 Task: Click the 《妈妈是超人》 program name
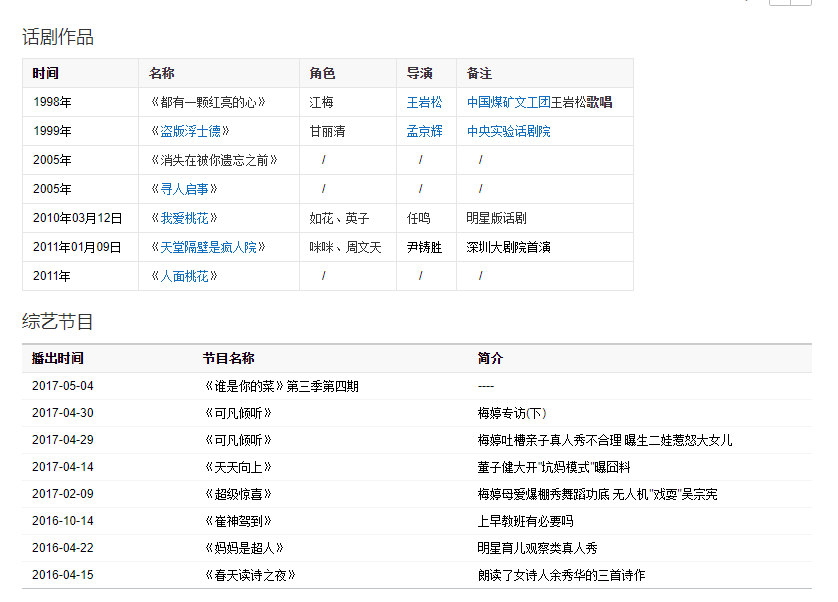[x=244, y=548]
